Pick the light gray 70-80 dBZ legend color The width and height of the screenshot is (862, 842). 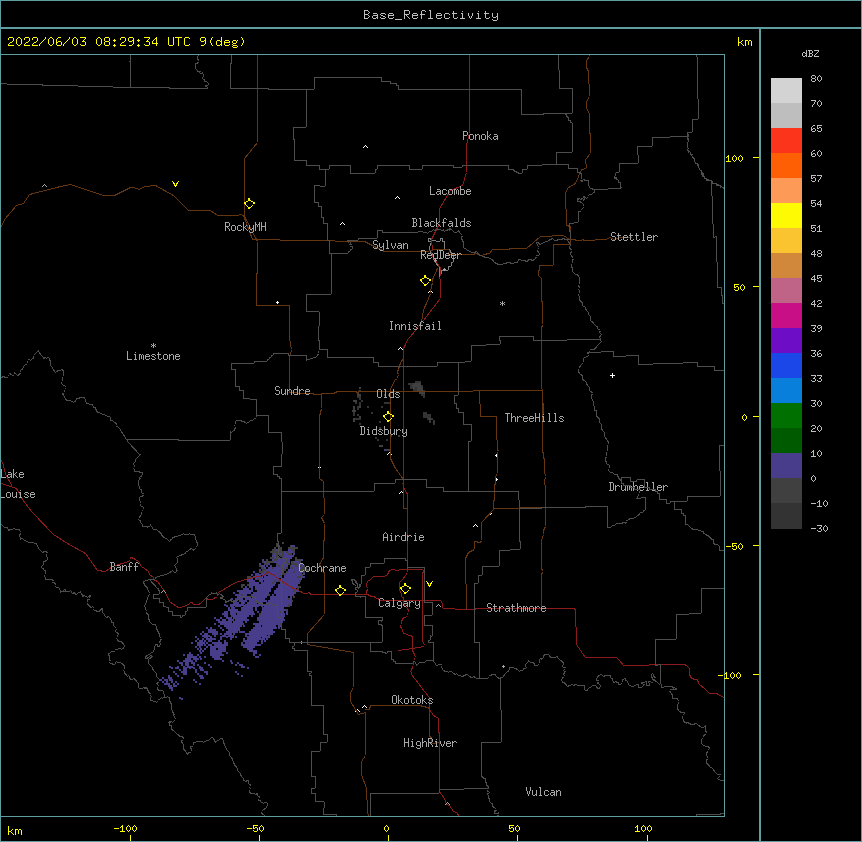(x=786, y=90)
